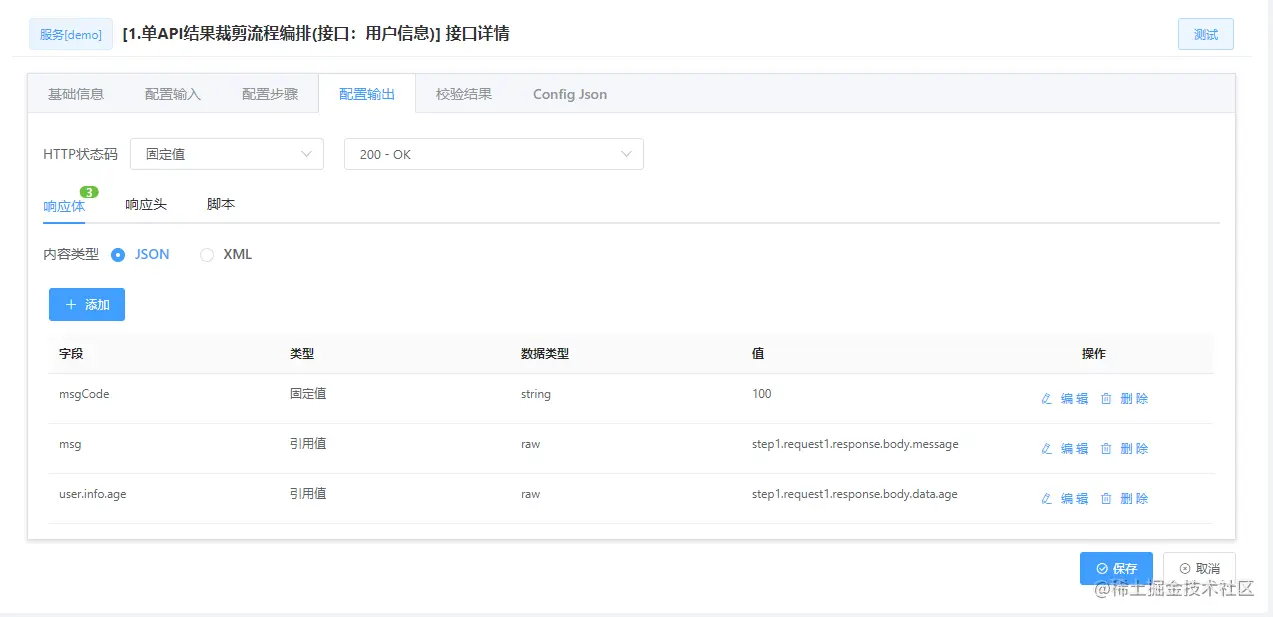Click 删除 link in msg row

1134,448
